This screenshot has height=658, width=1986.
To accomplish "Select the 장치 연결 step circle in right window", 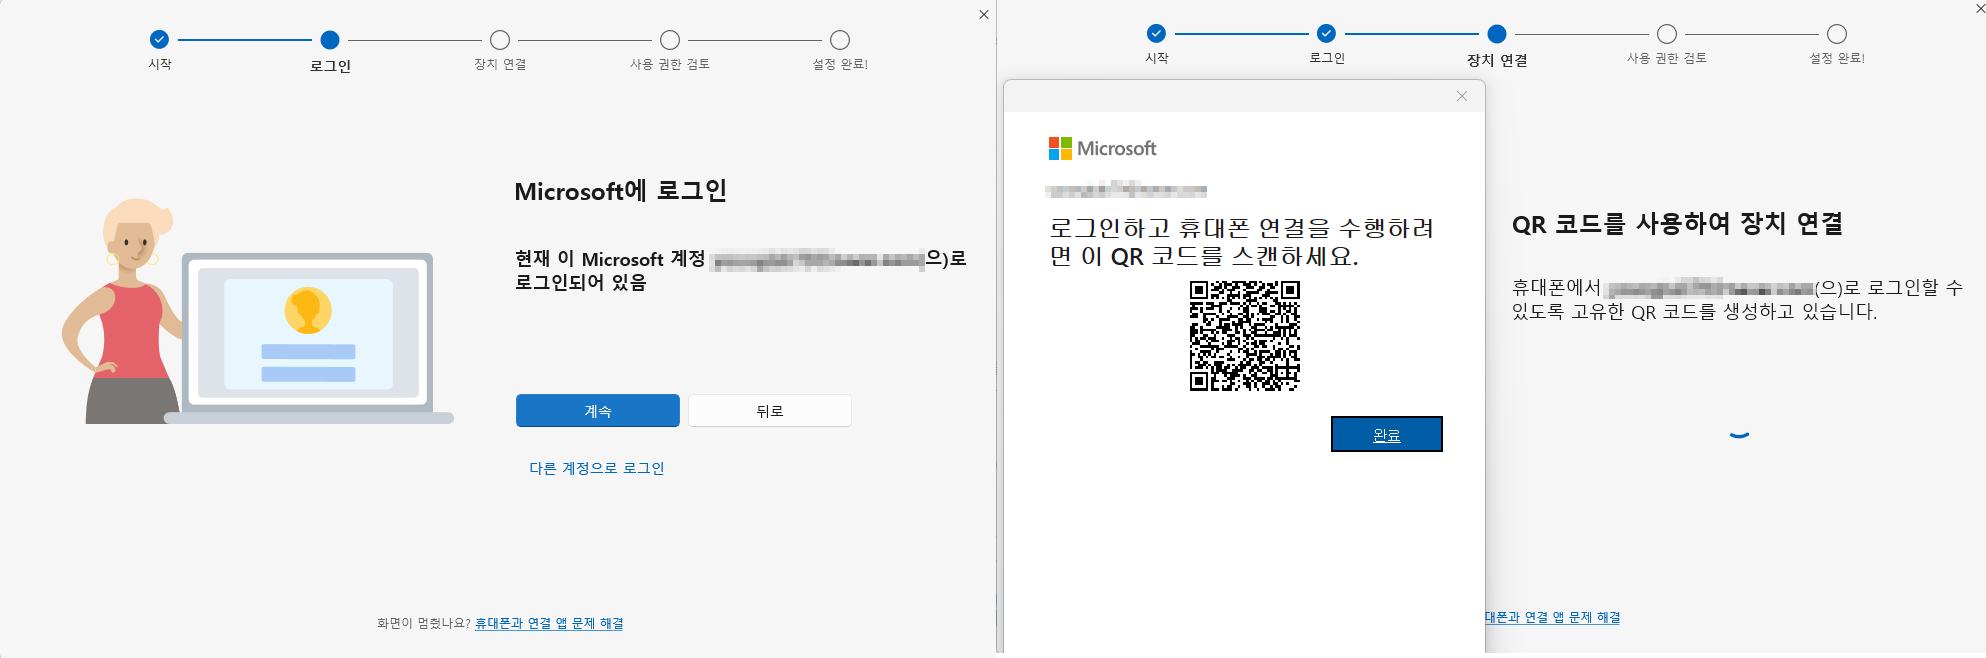I will click(x=1497, y=33).
